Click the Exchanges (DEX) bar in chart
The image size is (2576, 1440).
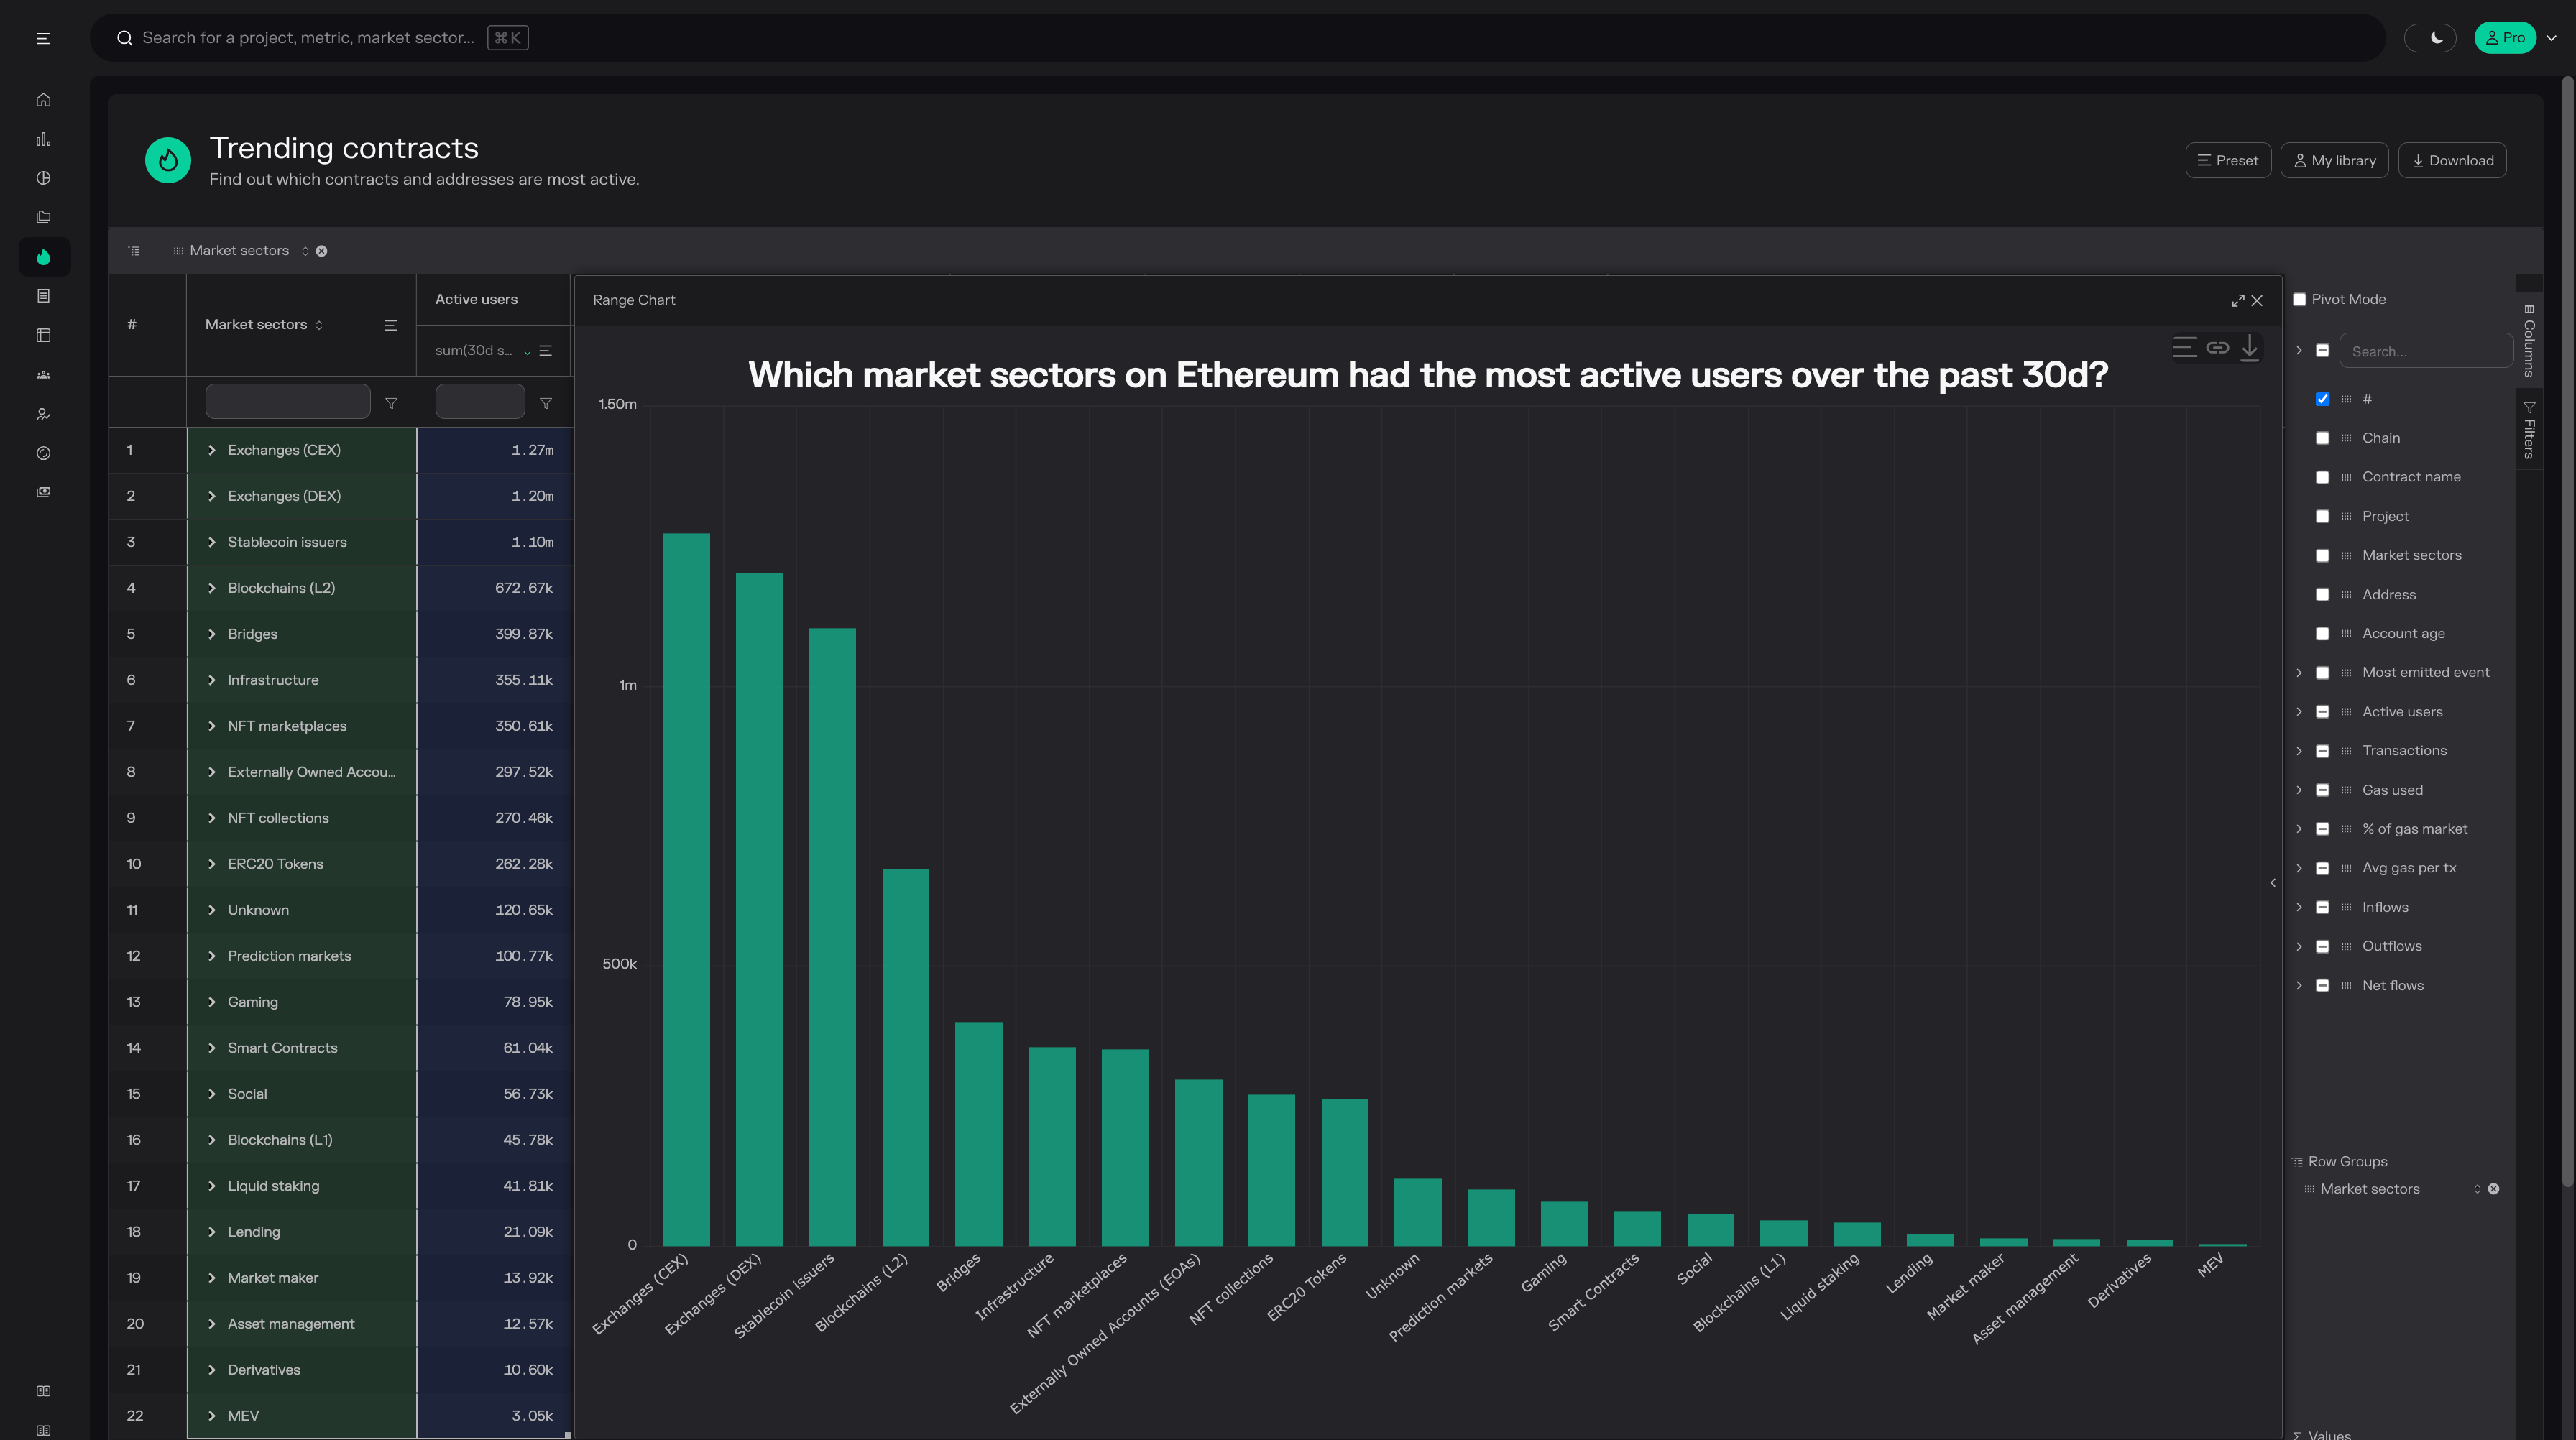pyautogui.click(x=759, y=908)
